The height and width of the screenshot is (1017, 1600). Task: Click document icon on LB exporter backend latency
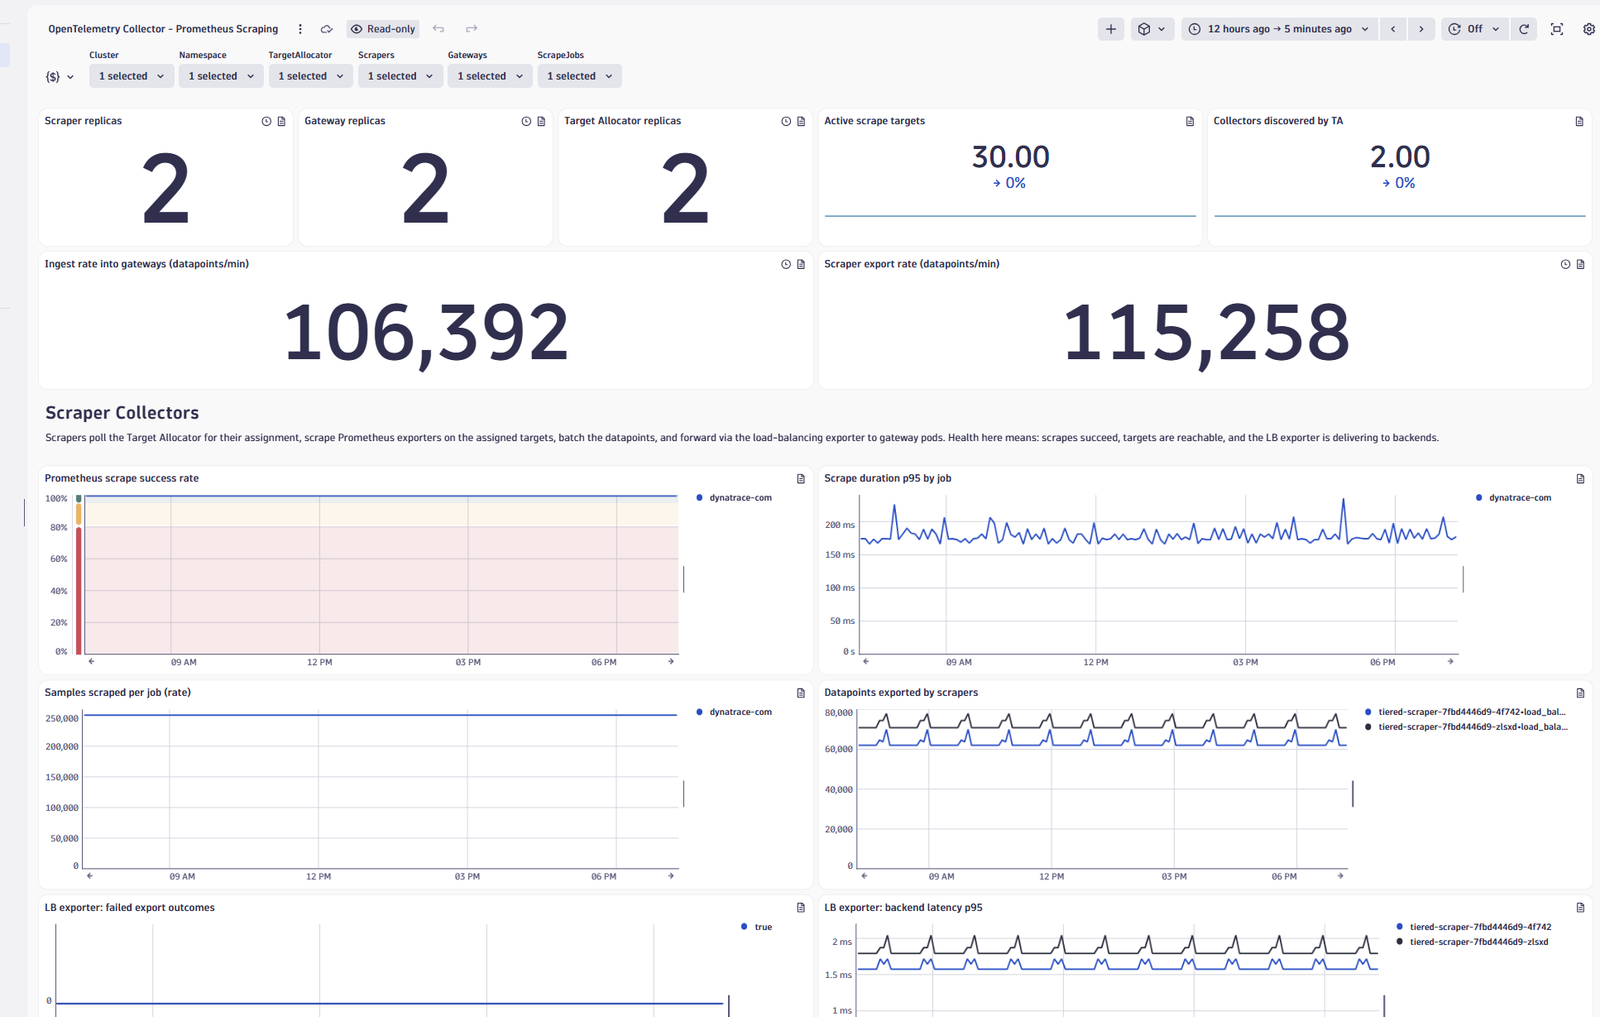(1581, 908)
